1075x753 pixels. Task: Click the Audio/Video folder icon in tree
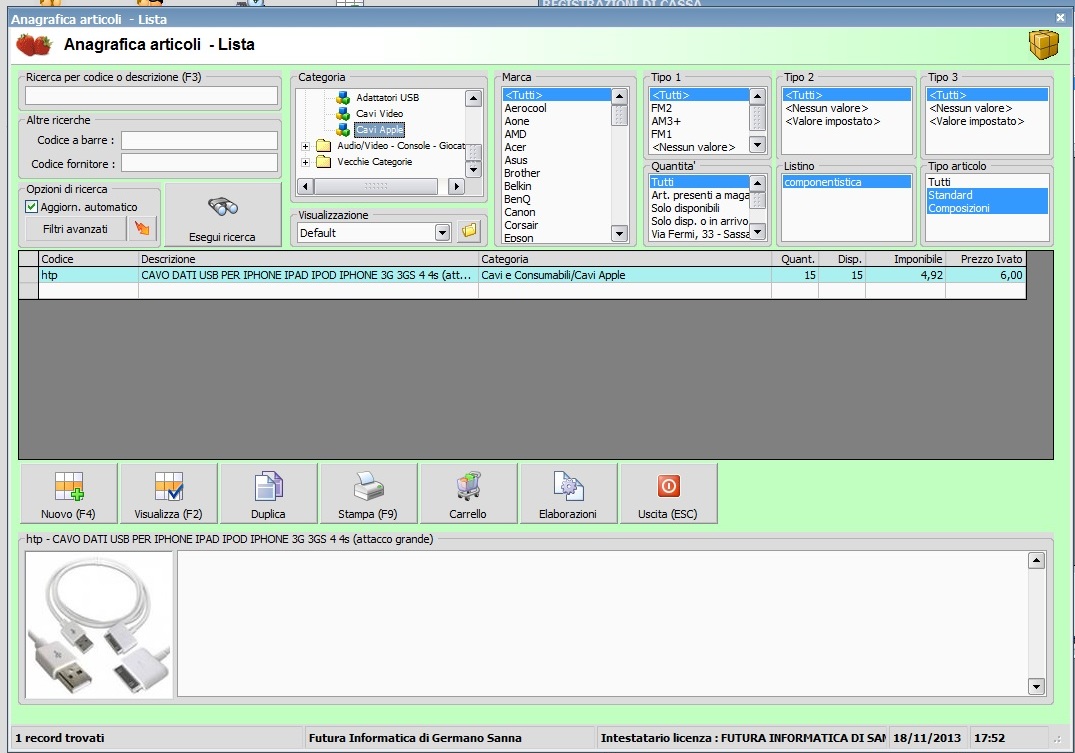[324, 145]
